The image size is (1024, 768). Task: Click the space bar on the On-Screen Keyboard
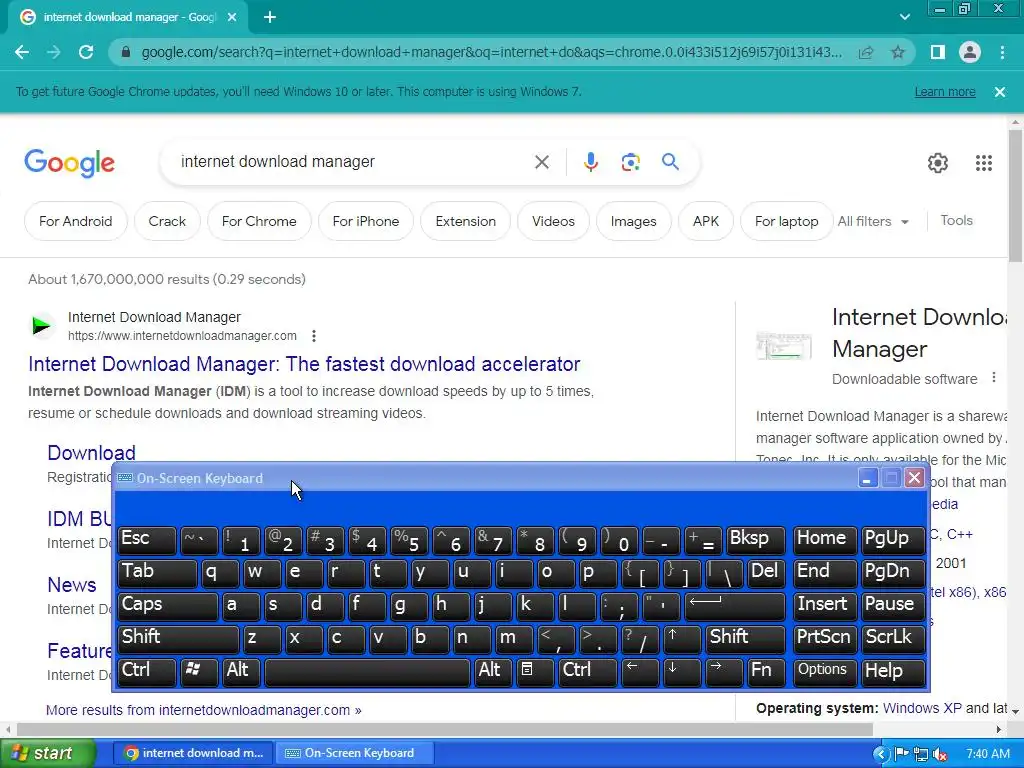click(x=367, y=672)
